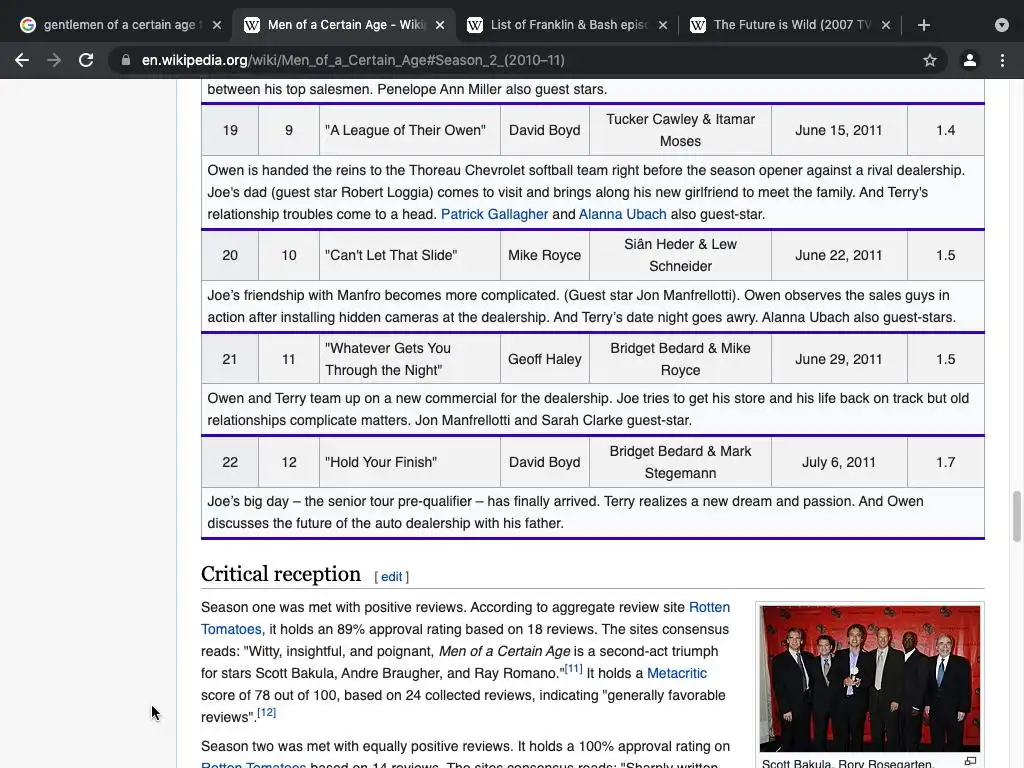Close 'The Future is Wild' tab
This screenshot has width=1024, height=768.
[x=886, y=25]
